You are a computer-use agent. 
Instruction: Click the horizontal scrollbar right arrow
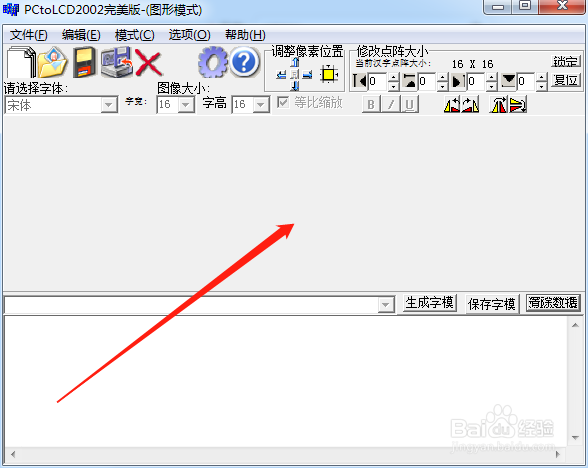click(x=558, y=454)
